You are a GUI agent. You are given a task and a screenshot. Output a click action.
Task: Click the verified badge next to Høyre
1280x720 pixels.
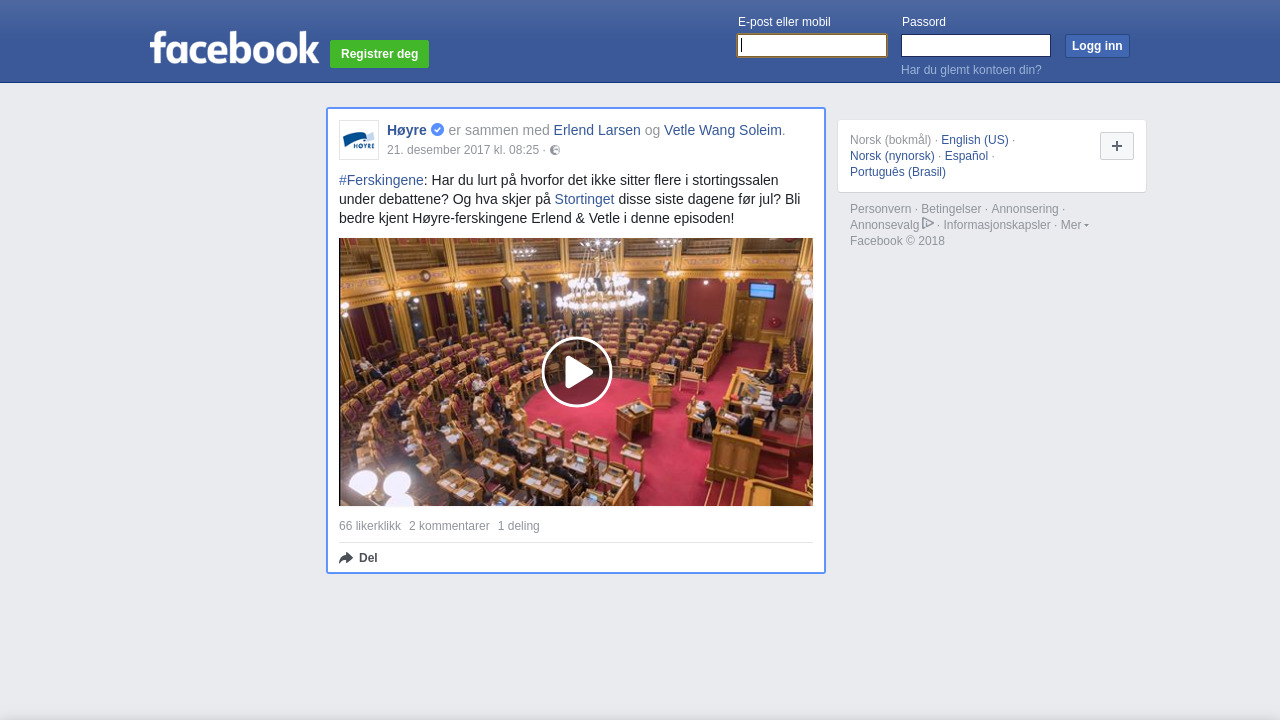(x=438, y=130)
